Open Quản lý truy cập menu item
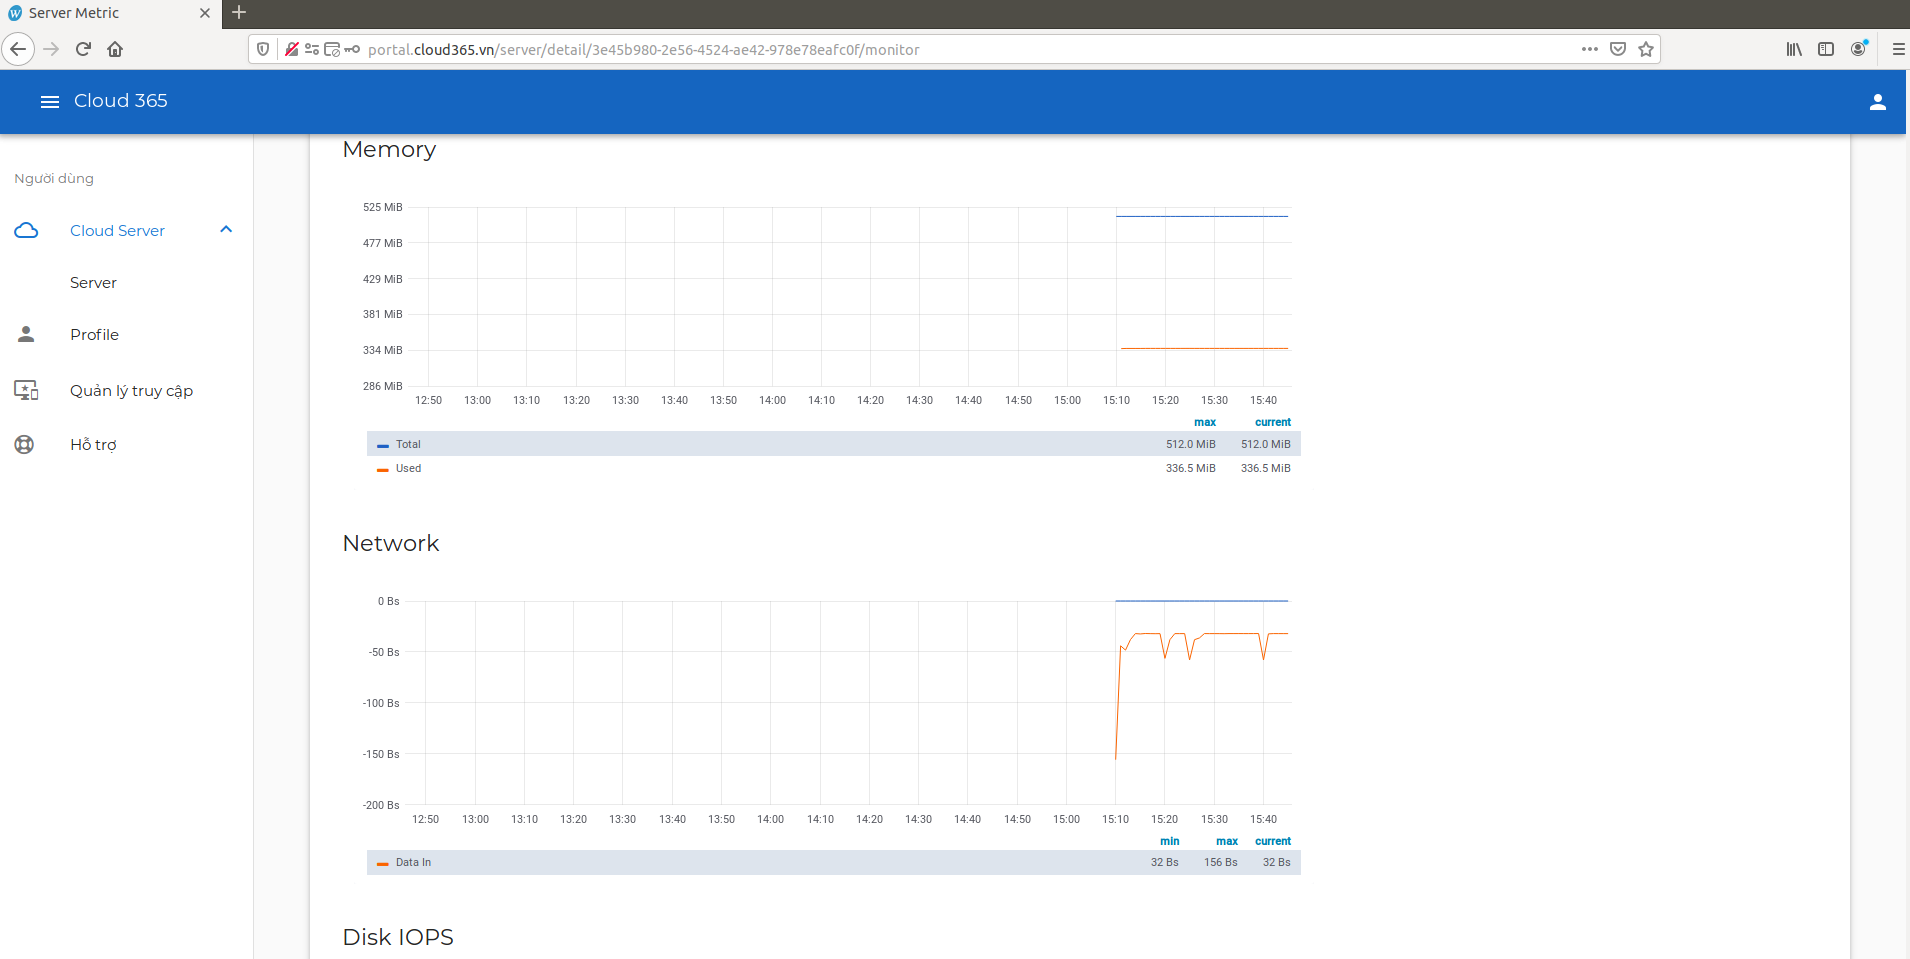The width and height of the screenshot is (1910, 959). (x=131, y=391)
